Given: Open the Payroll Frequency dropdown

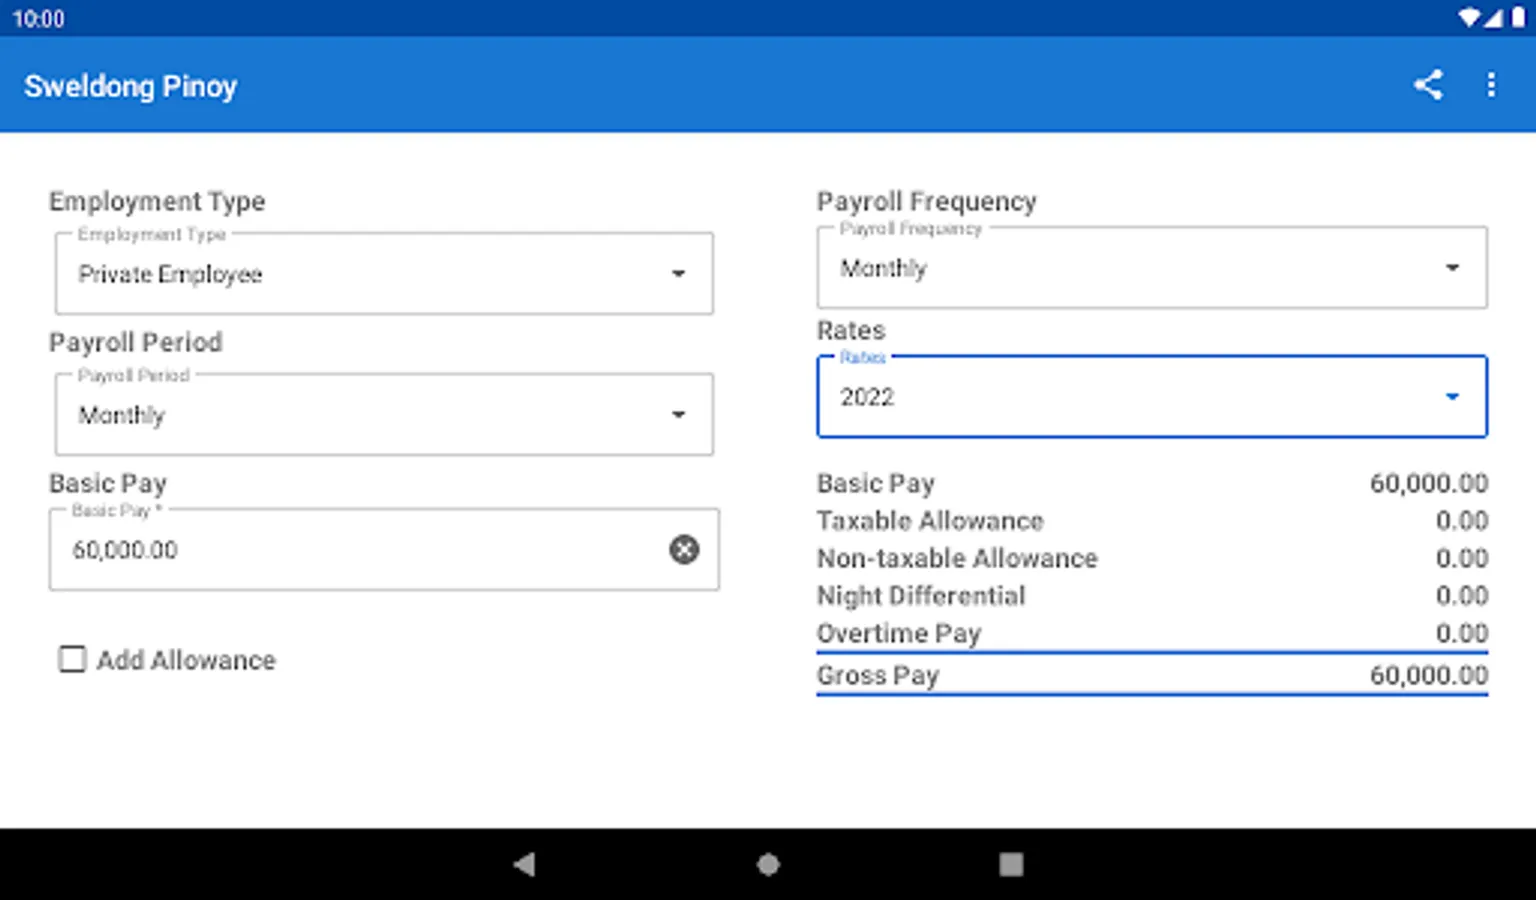Looking at the screenshot, I should (1152, 267).
